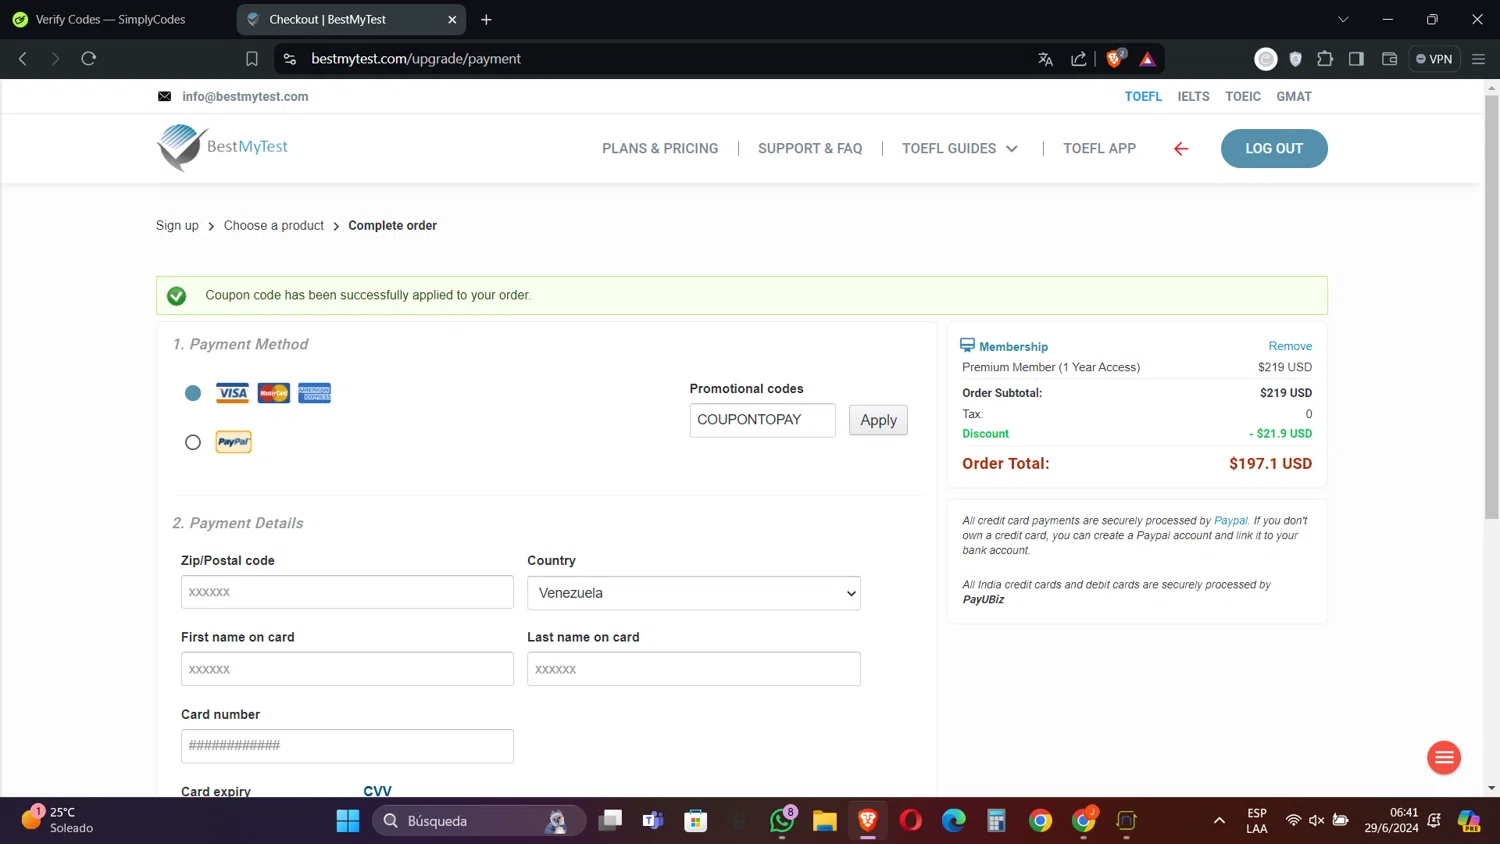
Task: Open the TOEFL APP menu item
Action: (x=1099, y=148)
